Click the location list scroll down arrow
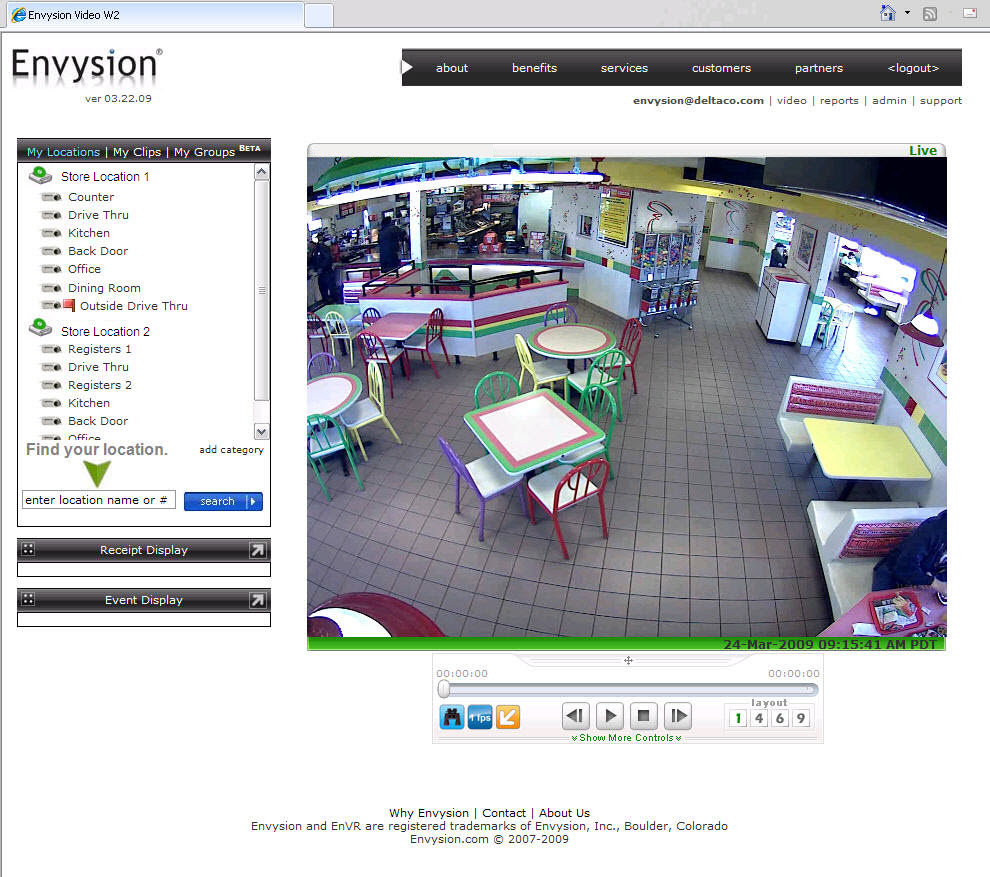The width and height of the screenshot is (990, 877). (x=261, y=431)
